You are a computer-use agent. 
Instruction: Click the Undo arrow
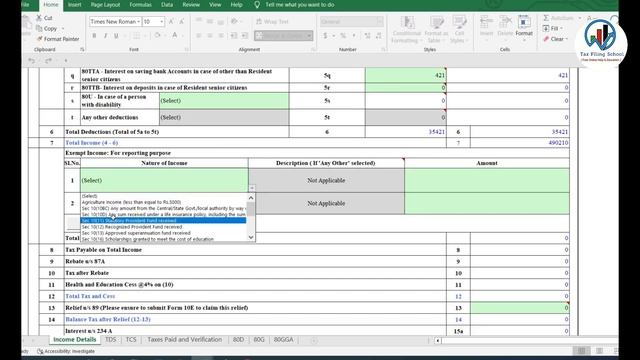coord(32,60)
